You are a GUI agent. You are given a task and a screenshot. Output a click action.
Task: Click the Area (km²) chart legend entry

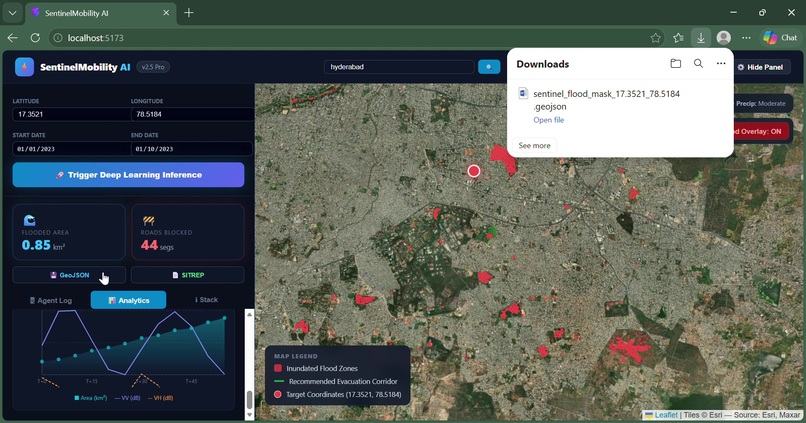click(x=90, y=398)
